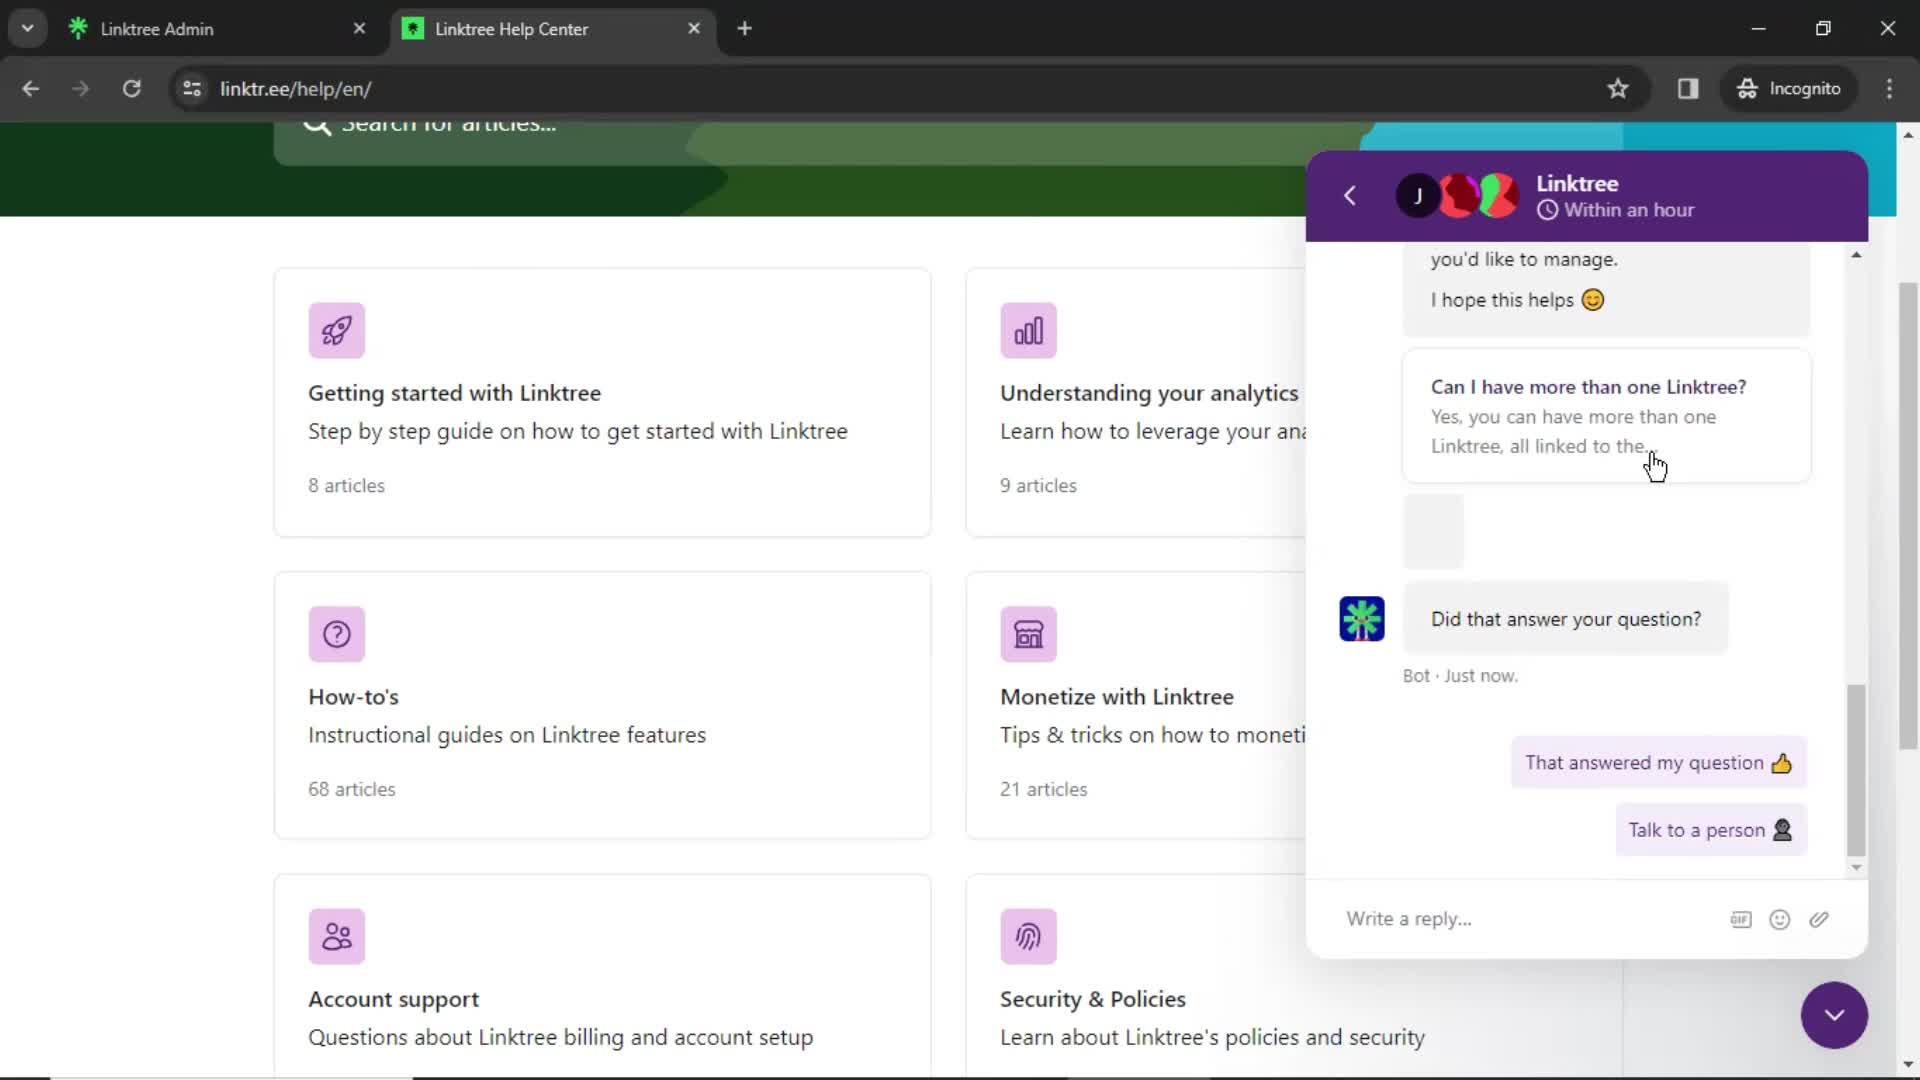Click the people Account support icon
This screenshot has width=1920, height=1080.
(336, 936)
